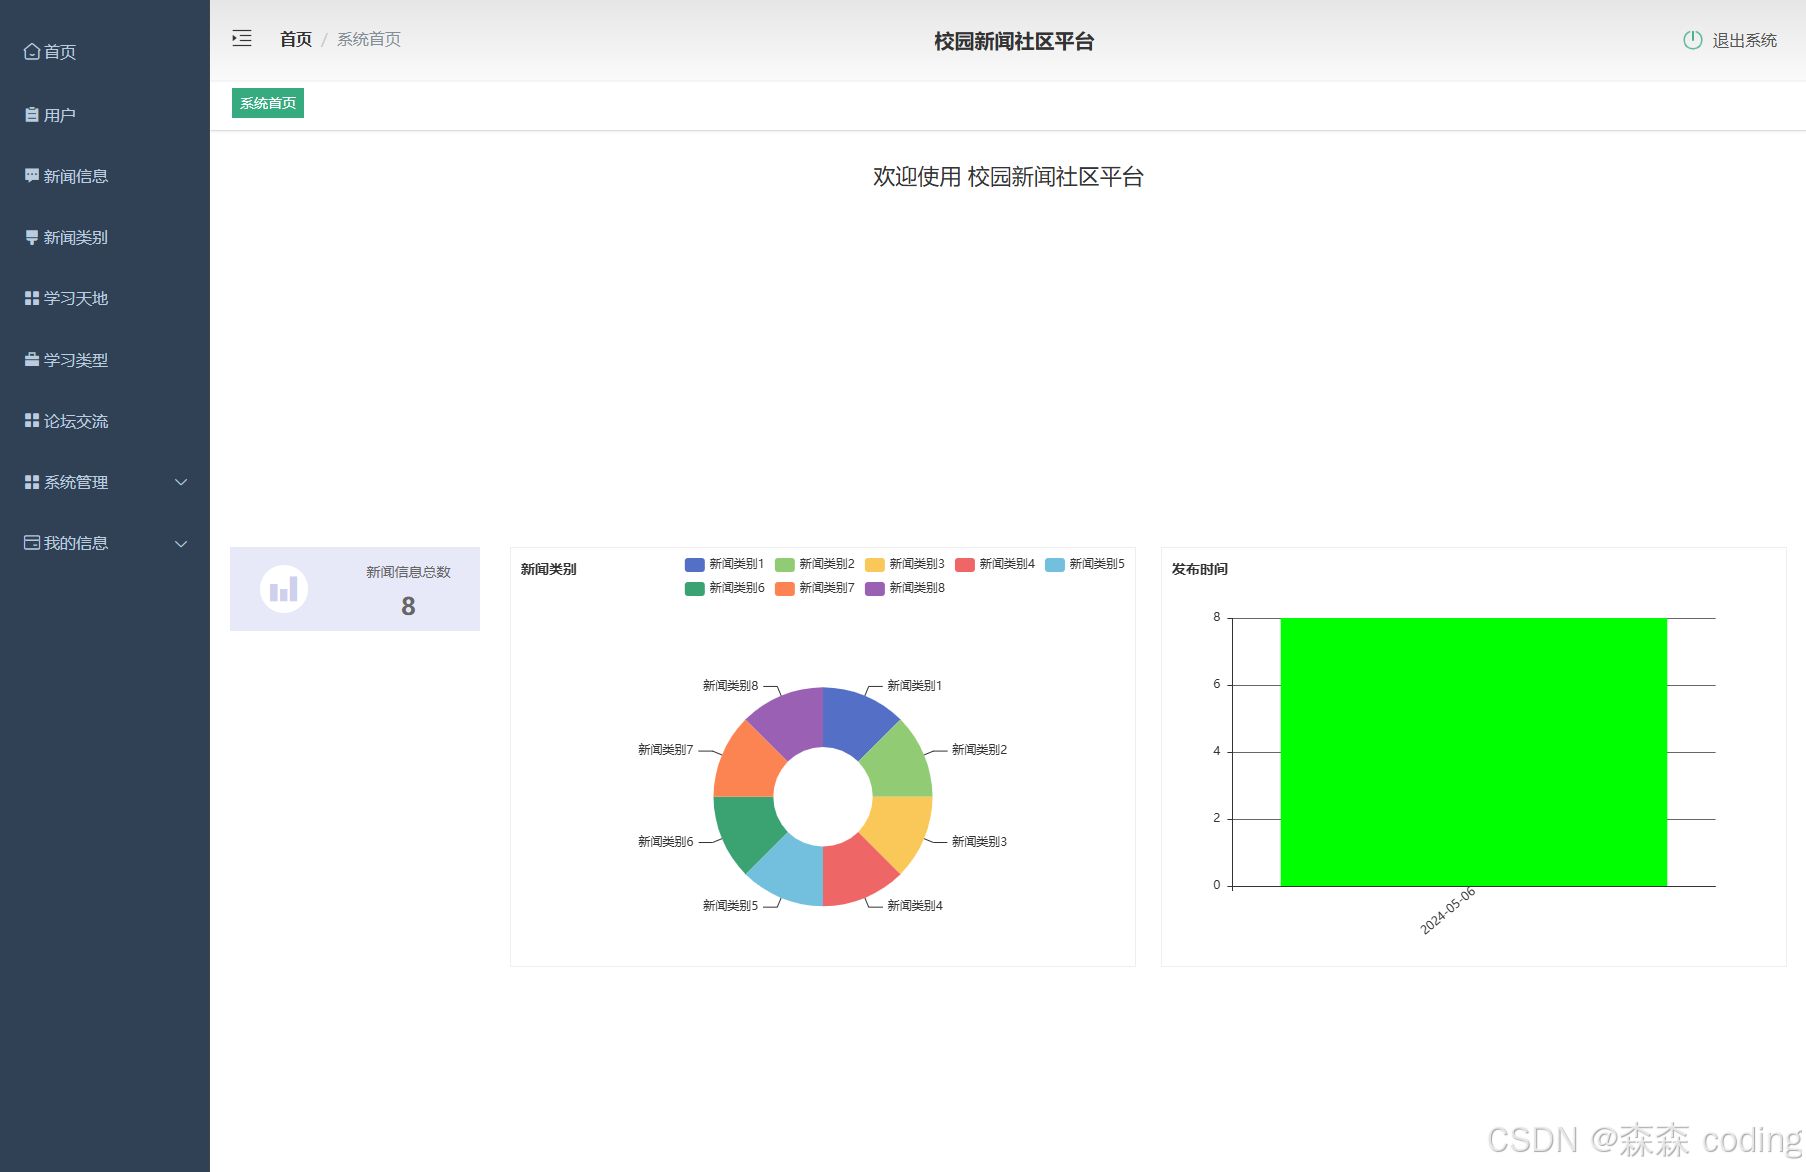This screenshot has width=1806, height=1172.
Task: Toggle 新闻类别2 legend swatch
Action: (785, 564)
